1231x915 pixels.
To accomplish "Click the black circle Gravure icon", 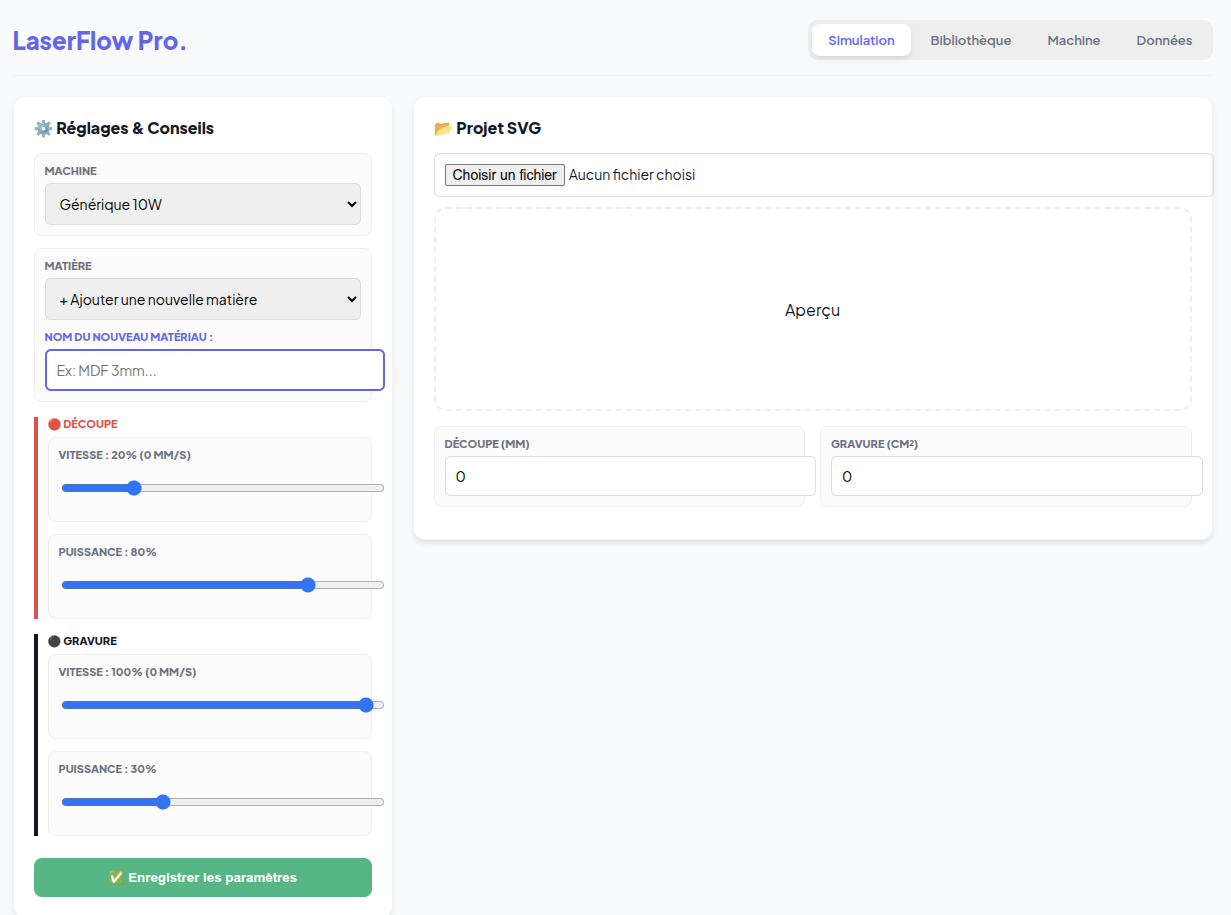I will [x=54, y=641].
